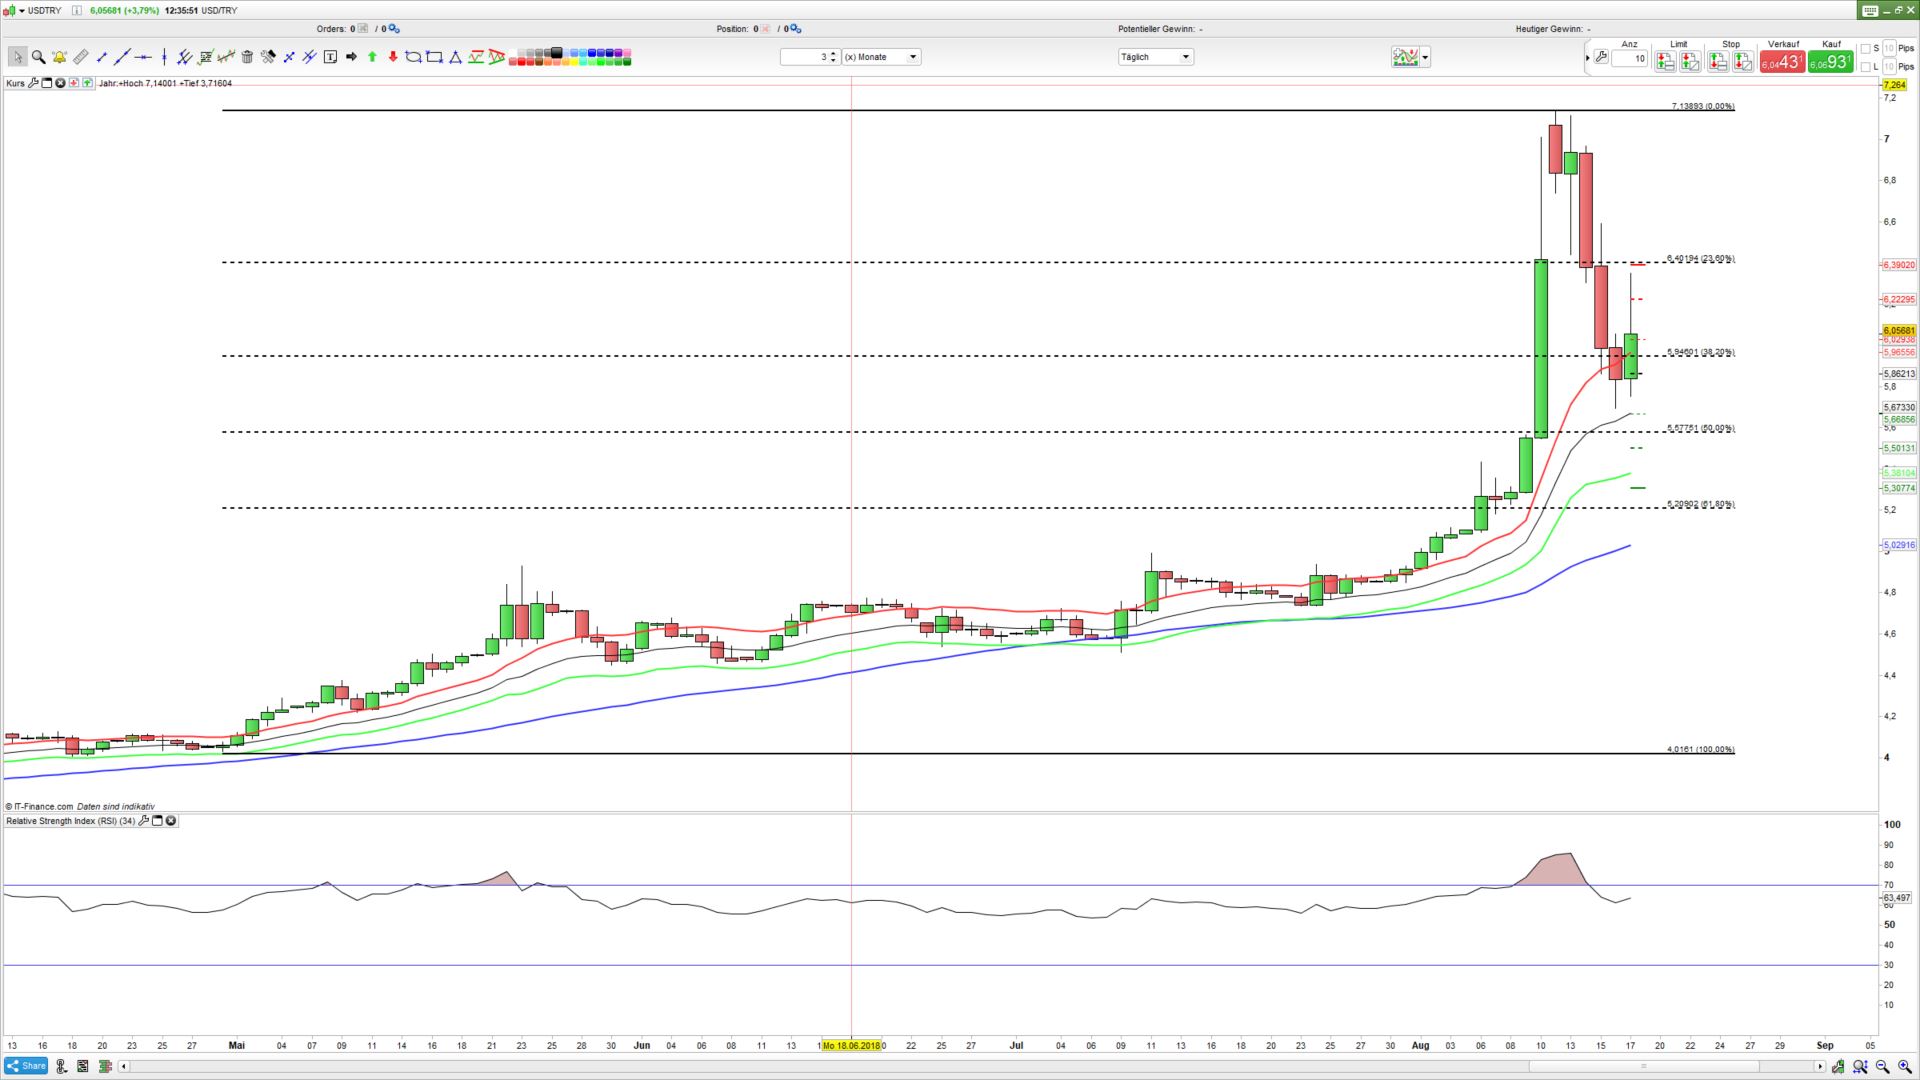Viewport: 1920px width, 1080px height.
Task: Select the vertical line drawing tool
Action: tap(164, 57)
